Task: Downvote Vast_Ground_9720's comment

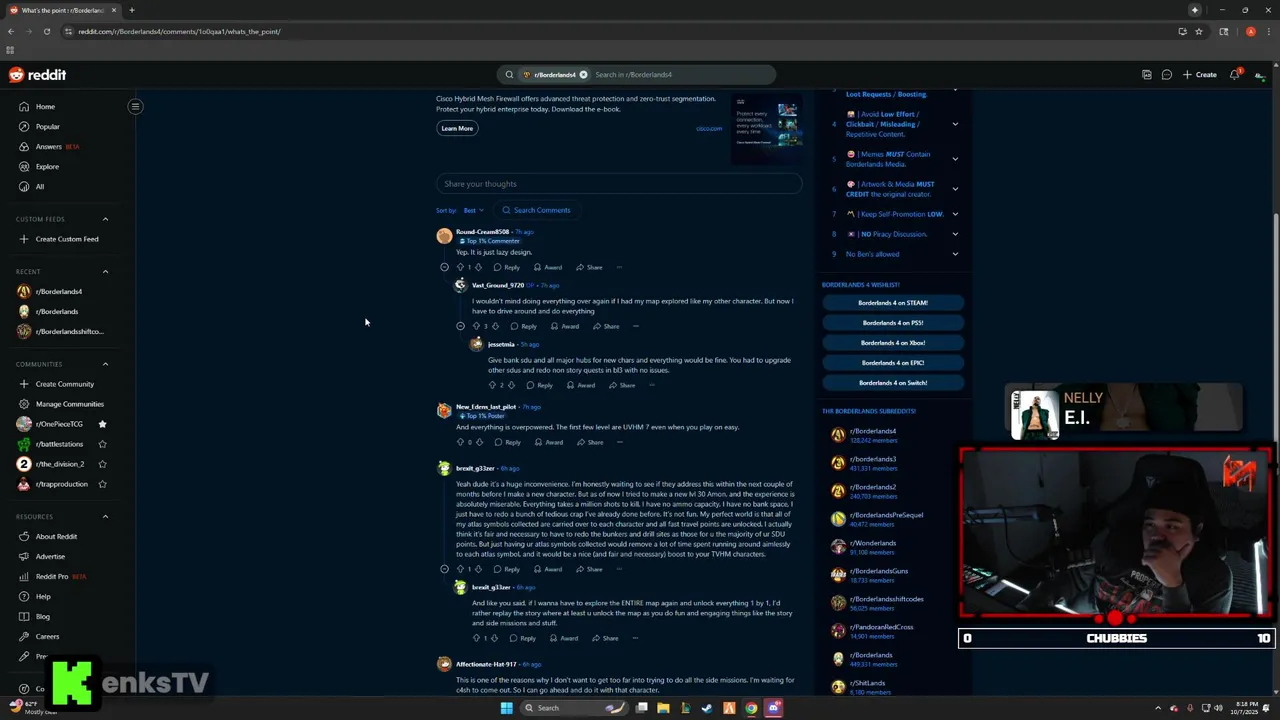Action: point(495,326)
